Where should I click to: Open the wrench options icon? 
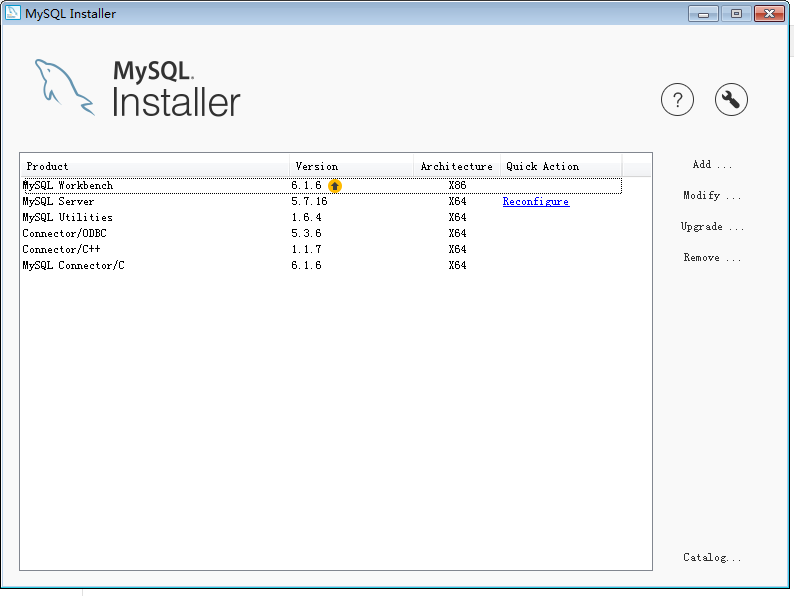pos(731,100)
